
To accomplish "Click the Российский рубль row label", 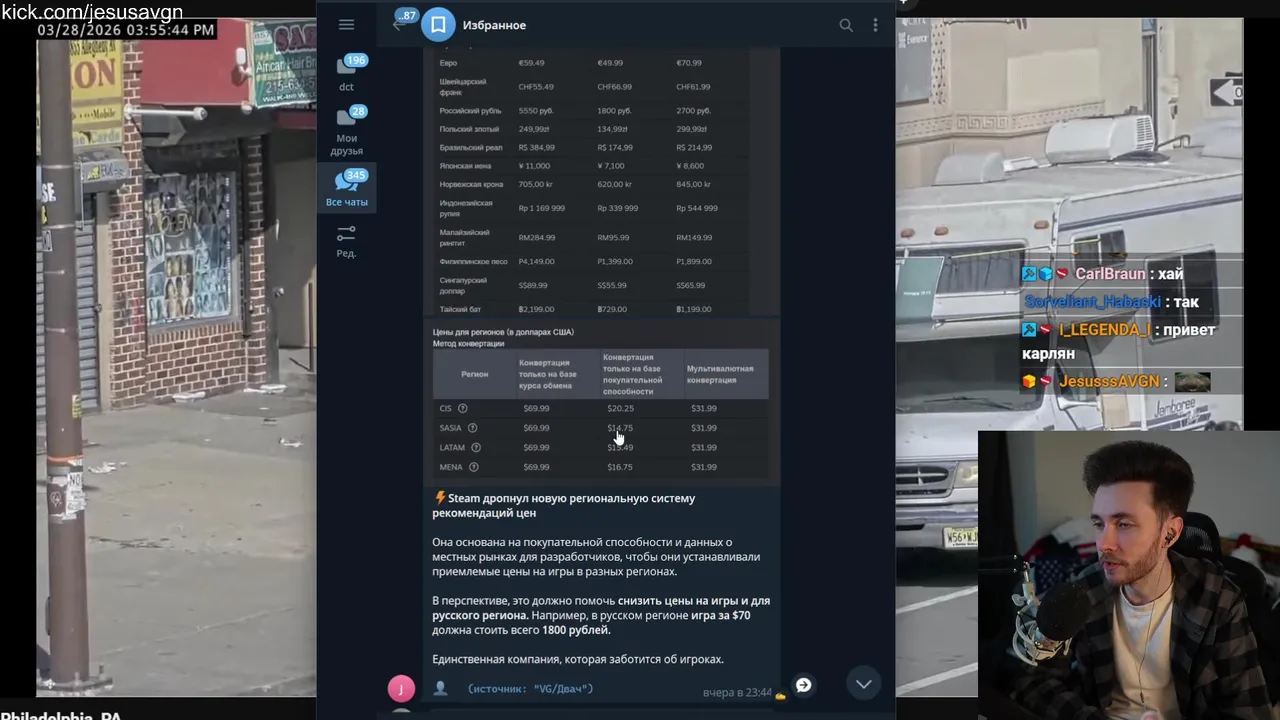I will [469, 110].
